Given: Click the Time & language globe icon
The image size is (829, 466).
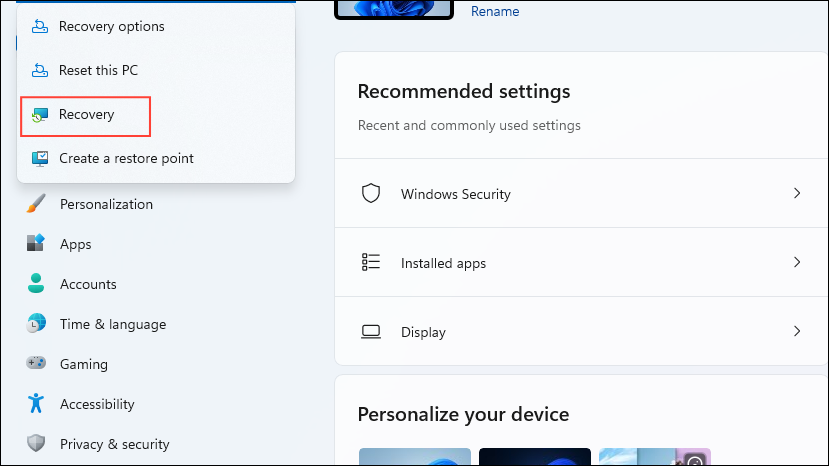Looking at the screenshot, I should click(36, 323).
